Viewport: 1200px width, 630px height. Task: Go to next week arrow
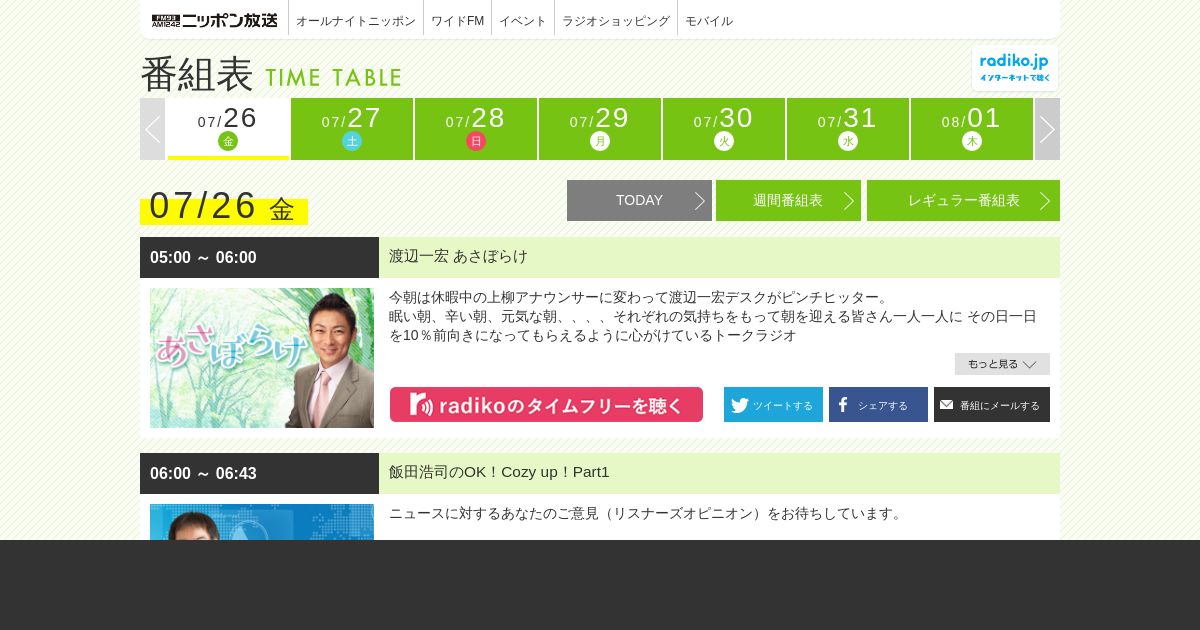coord(1047,129)
